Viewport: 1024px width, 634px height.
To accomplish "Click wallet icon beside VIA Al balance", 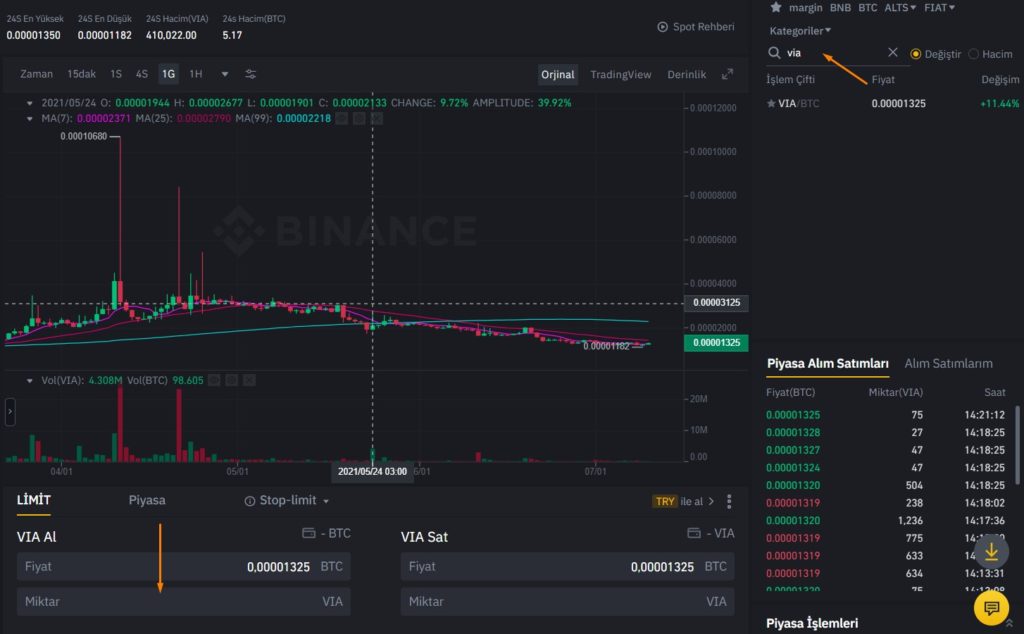I will pos(309,533).
